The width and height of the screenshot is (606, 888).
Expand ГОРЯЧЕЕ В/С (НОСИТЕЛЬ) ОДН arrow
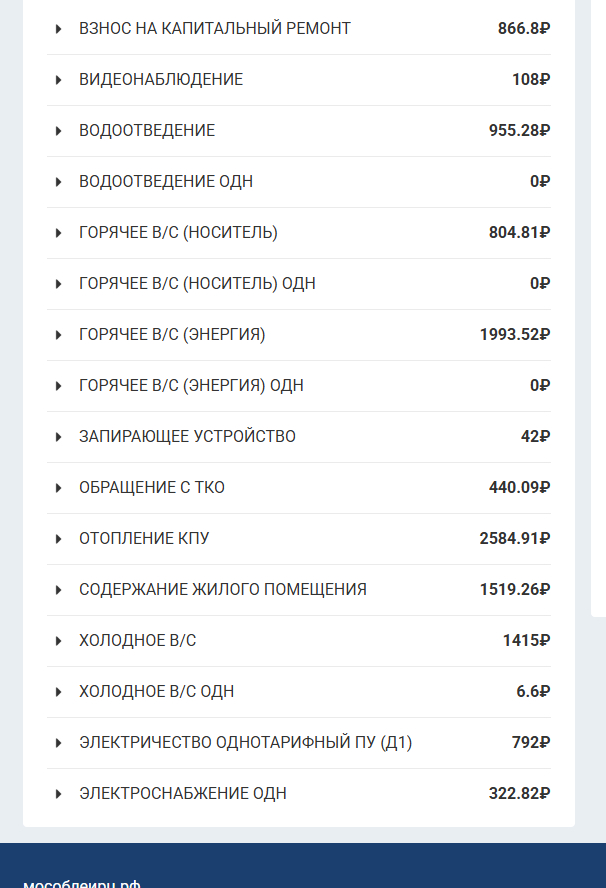[x=60, y=284]
